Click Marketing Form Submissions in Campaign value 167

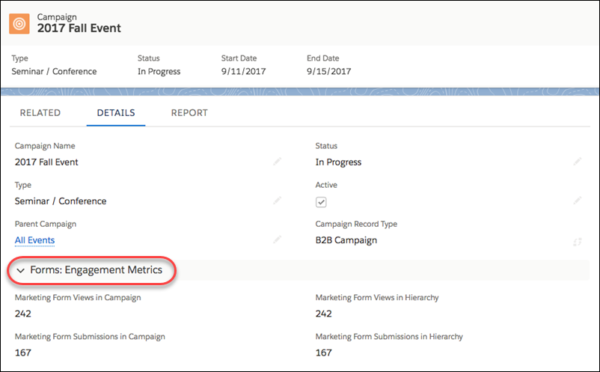click(x=23, y=353)
